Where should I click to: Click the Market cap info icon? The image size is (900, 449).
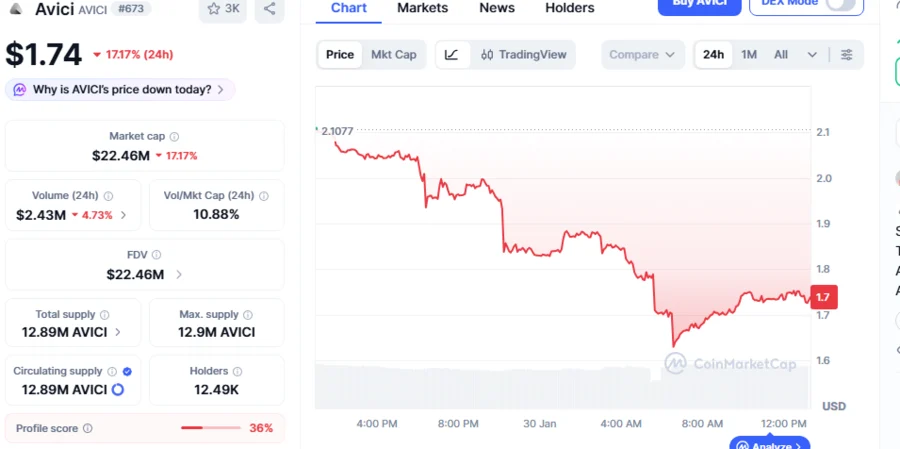[x=174, y=136]
